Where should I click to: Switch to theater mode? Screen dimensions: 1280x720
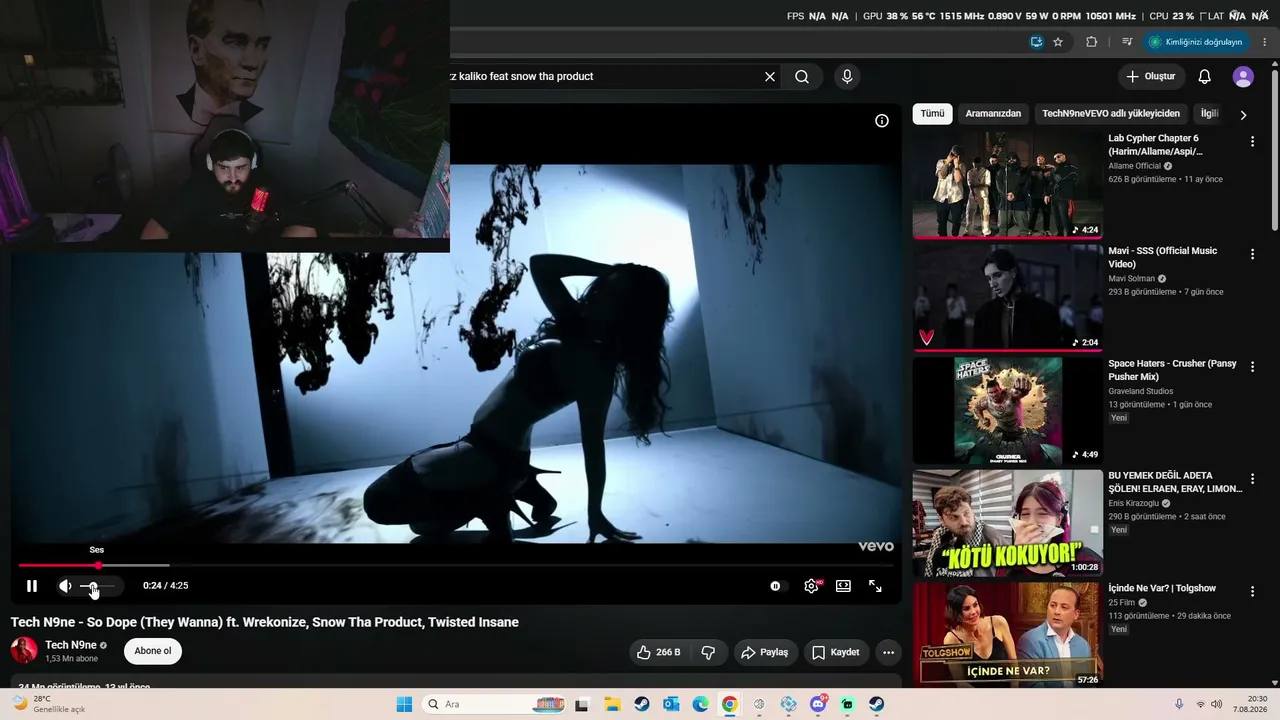843,586
